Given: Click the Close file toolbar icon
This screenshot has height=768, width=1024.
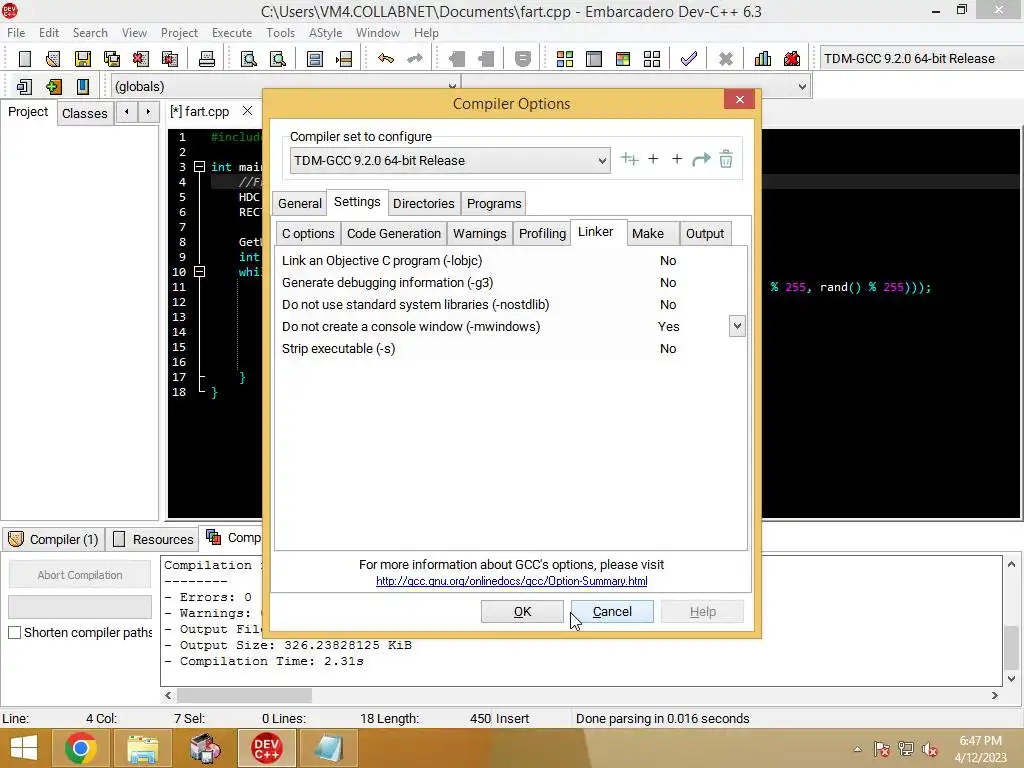Looking at the screenshot, I should click(140, 59).
